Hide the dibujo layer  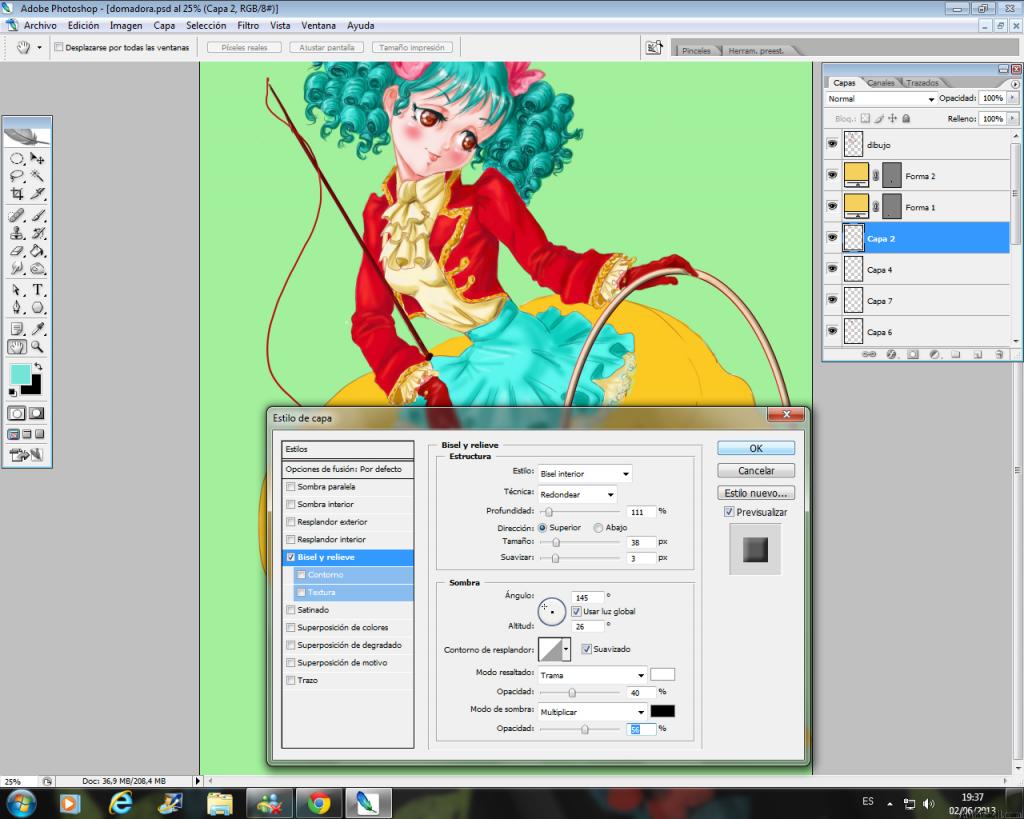(x=832, y=144)
